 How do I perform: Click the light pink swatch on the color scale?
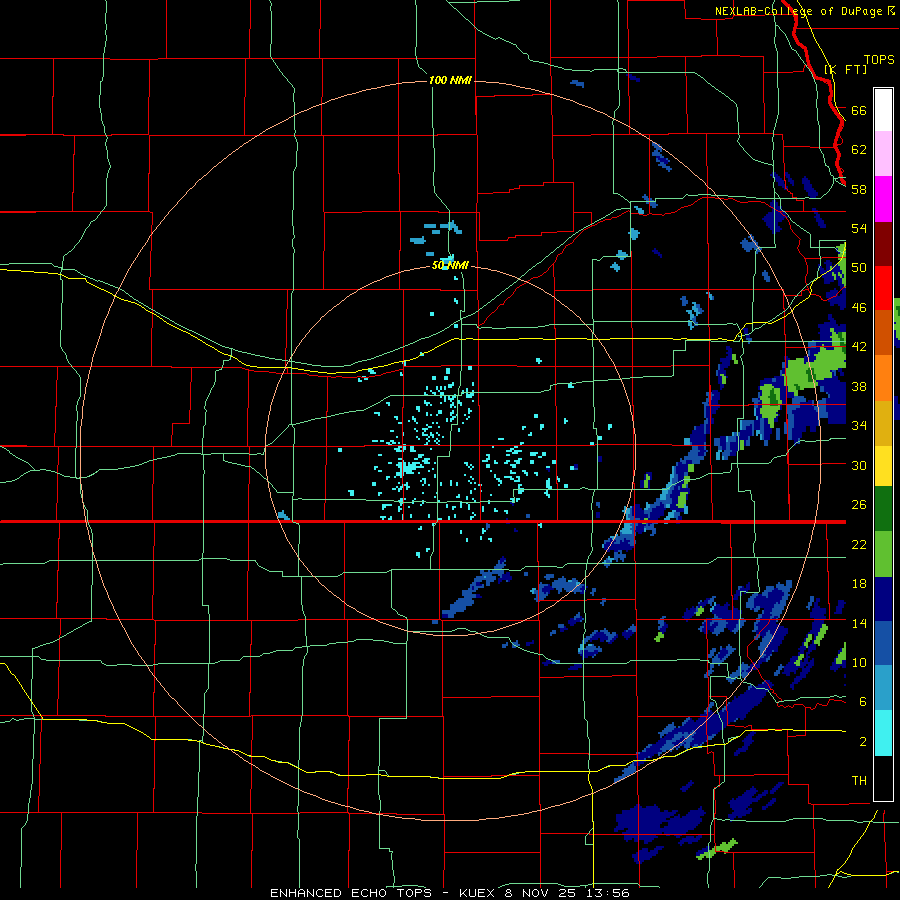tap(883, 154)
